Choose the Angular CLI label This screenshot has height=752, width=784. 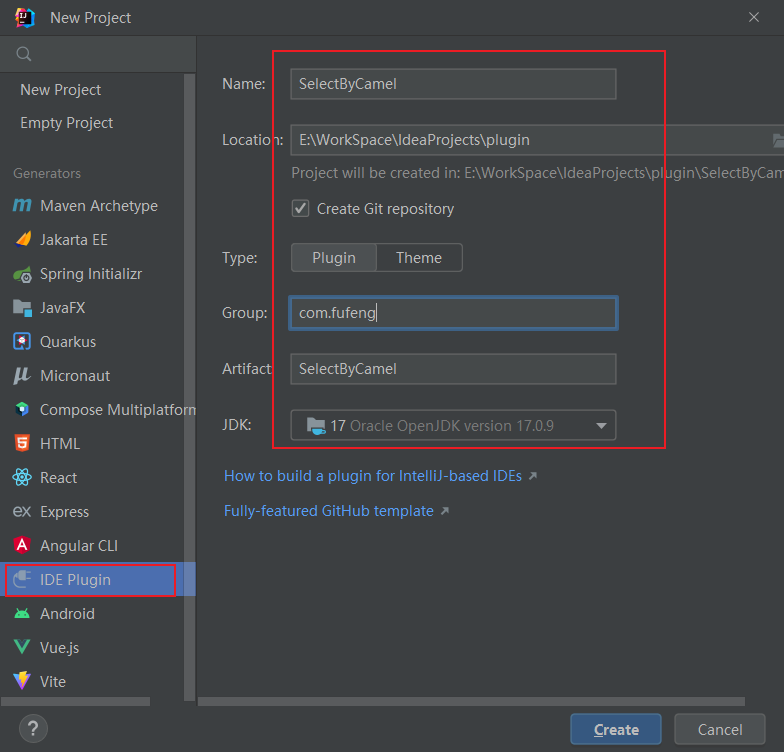[79, 546]
